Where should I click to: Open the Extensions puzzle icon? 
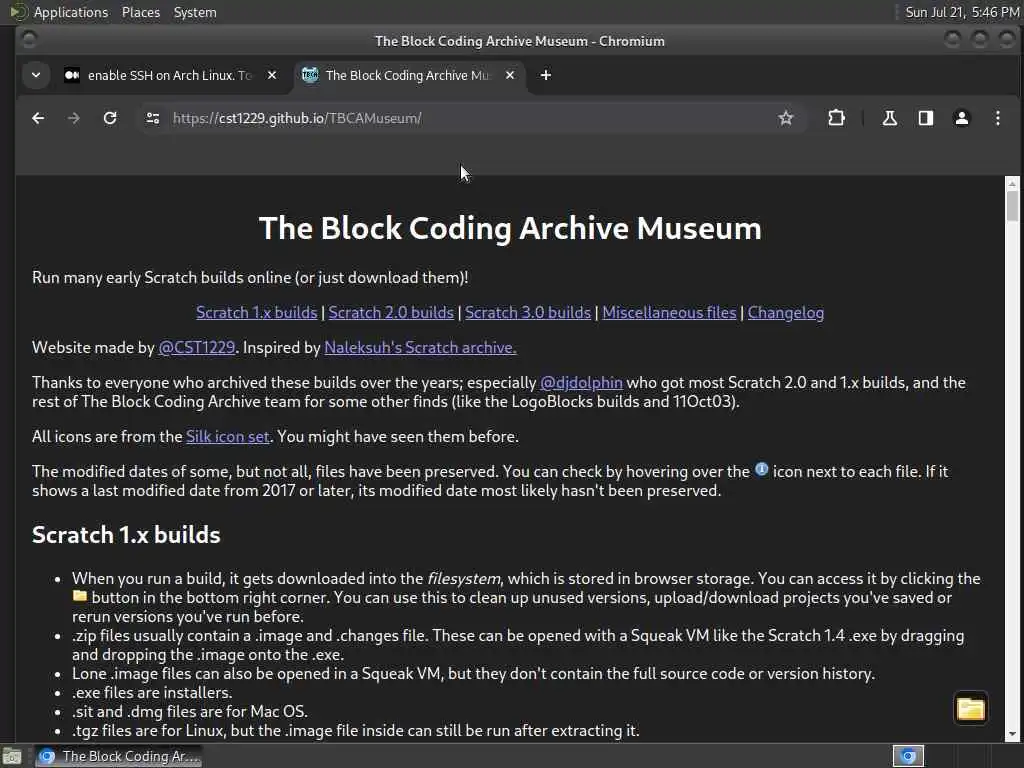click(x=836, y=118)
